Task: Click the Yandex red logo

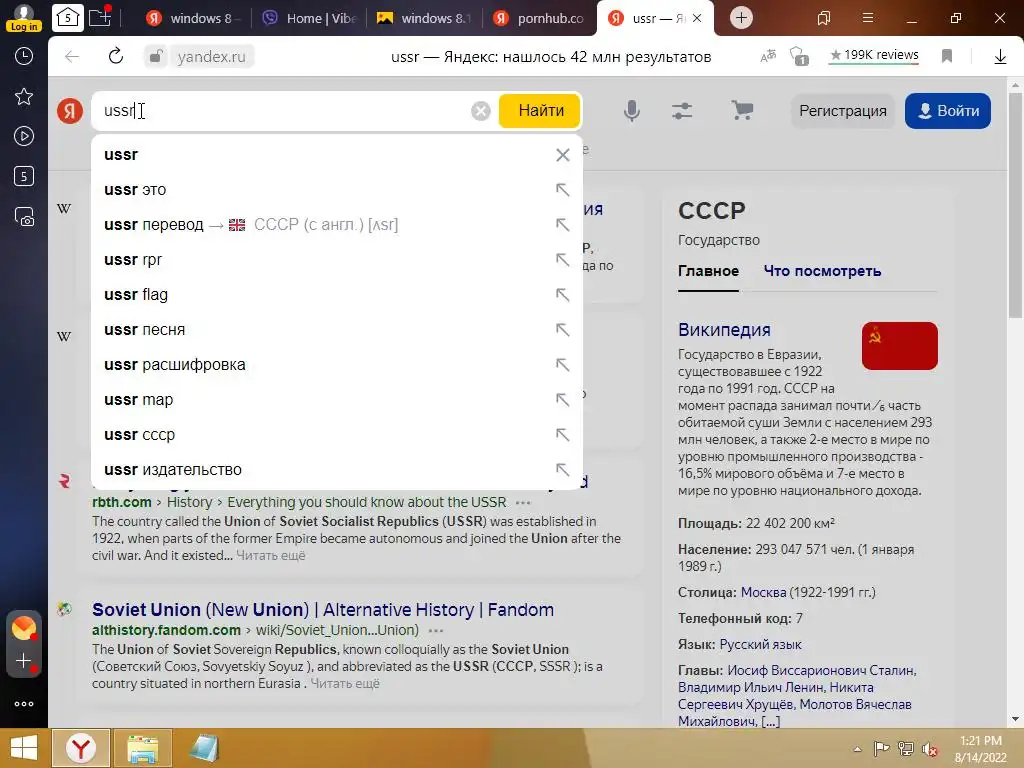Action: 70,111
